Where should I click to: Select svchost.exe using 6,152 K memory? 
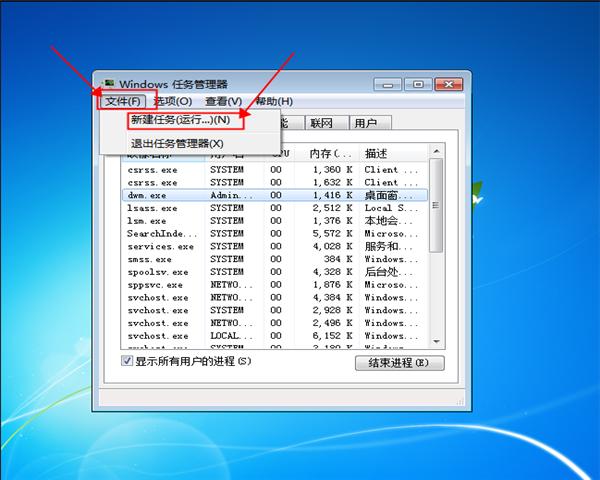click(274, 336)
